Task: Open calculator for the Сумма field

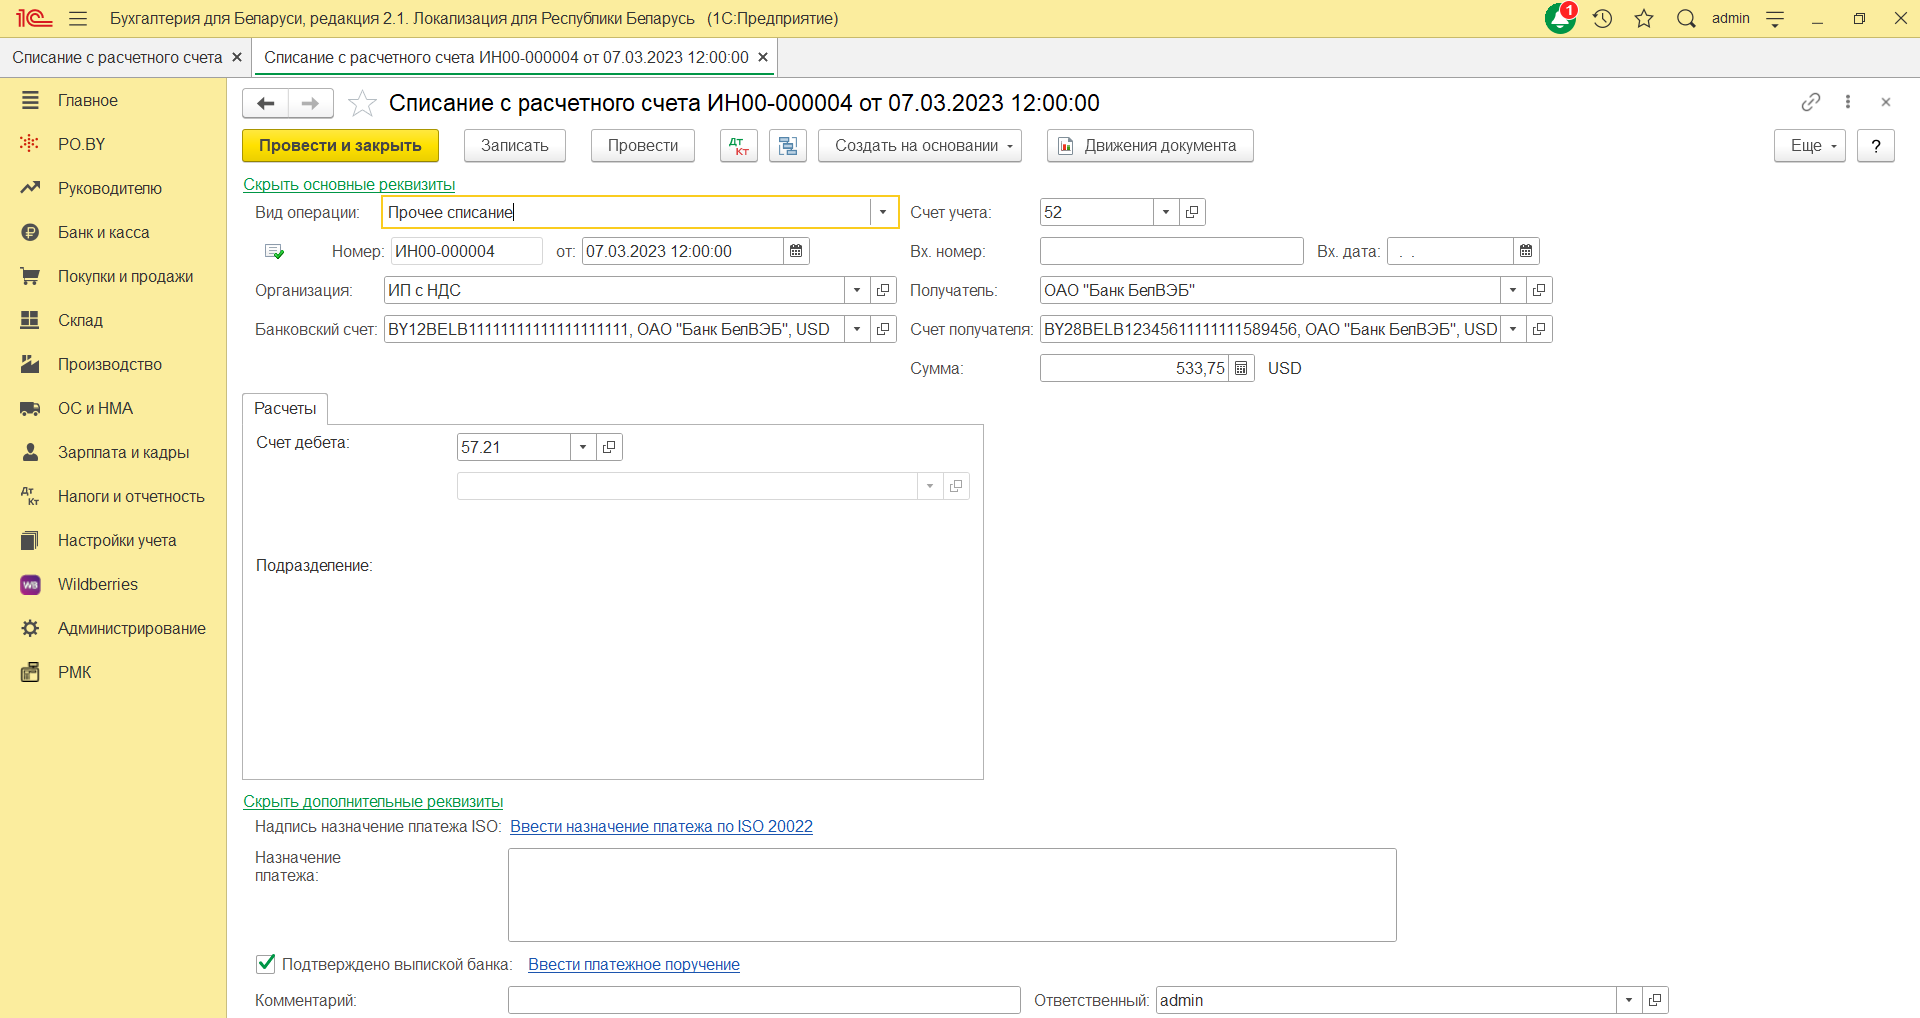Action: pyautogui.click(x=1241, y=368)
